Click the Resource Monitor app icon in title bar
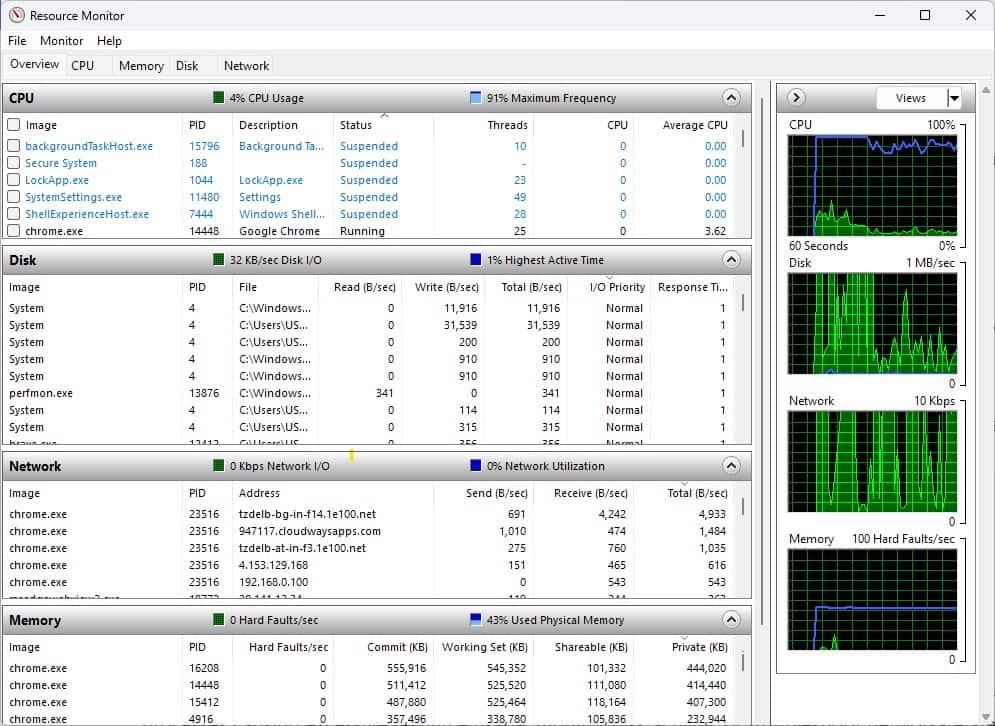Viewport: 995px width, 726px height. click(x=17, y=15)
